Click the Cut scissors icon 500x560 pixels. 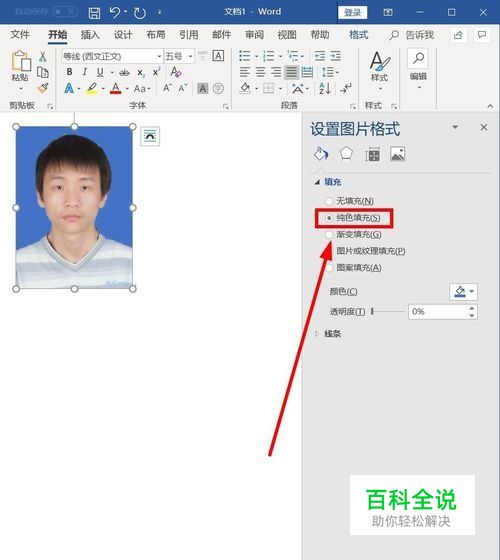tap(43, 56)
